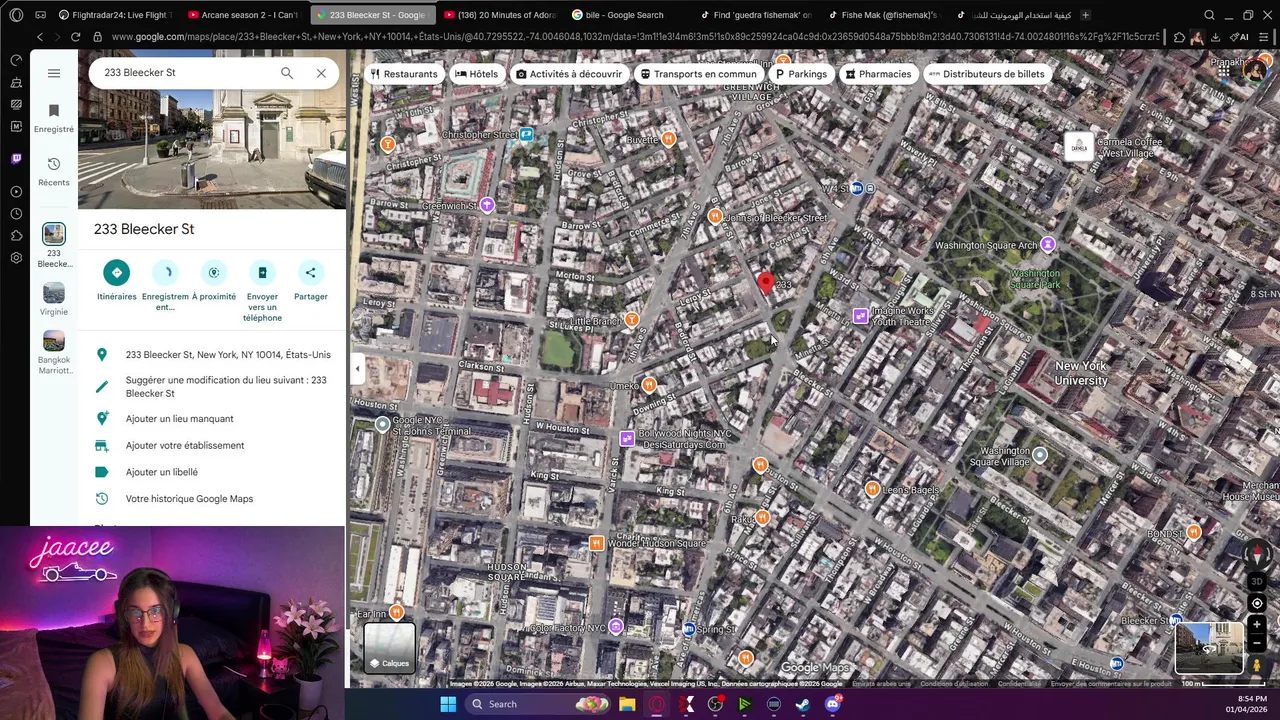Click the Washington Square Arch marker
The image size is (1280, 720).
1047,245
